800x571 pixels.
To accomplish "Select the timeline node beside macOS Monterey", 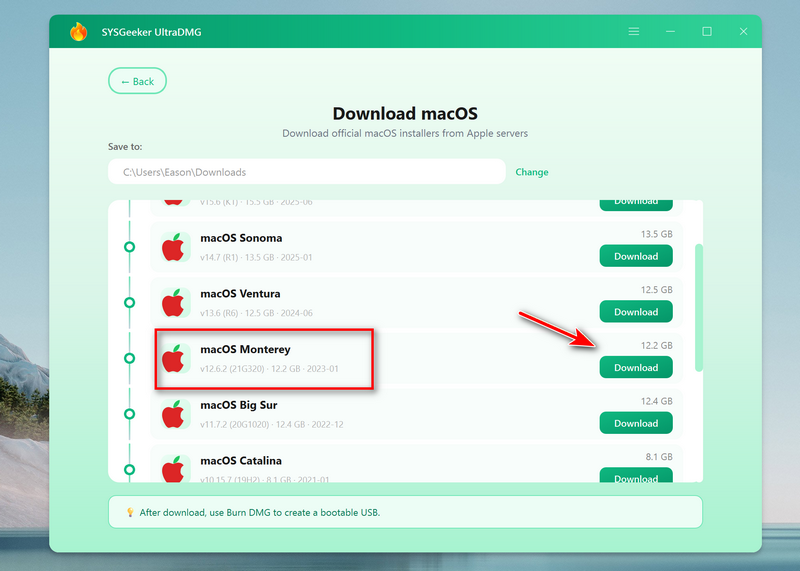I will (x=129, y=358).
